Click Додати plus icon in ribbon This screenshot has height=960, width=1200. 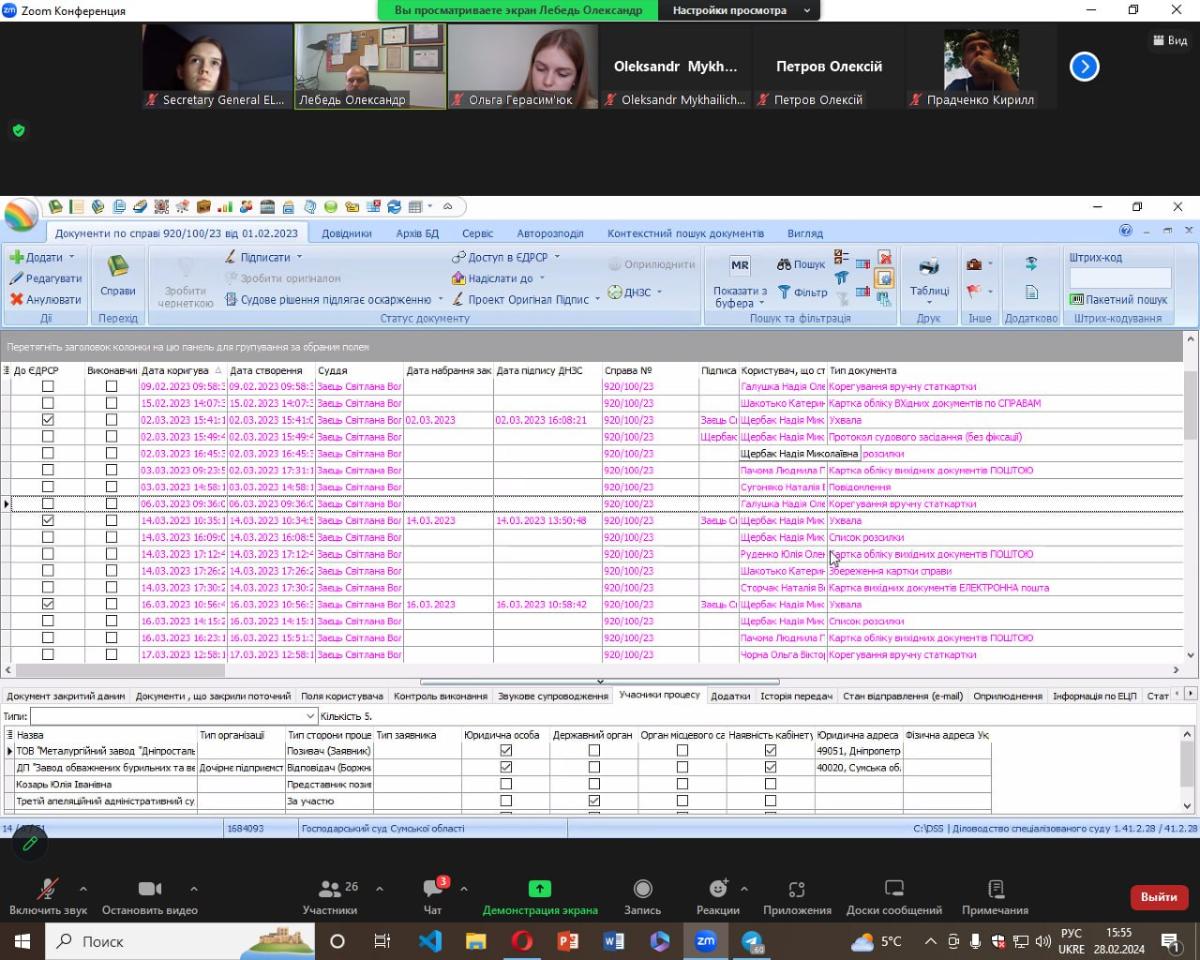click(x=17, y=257)
